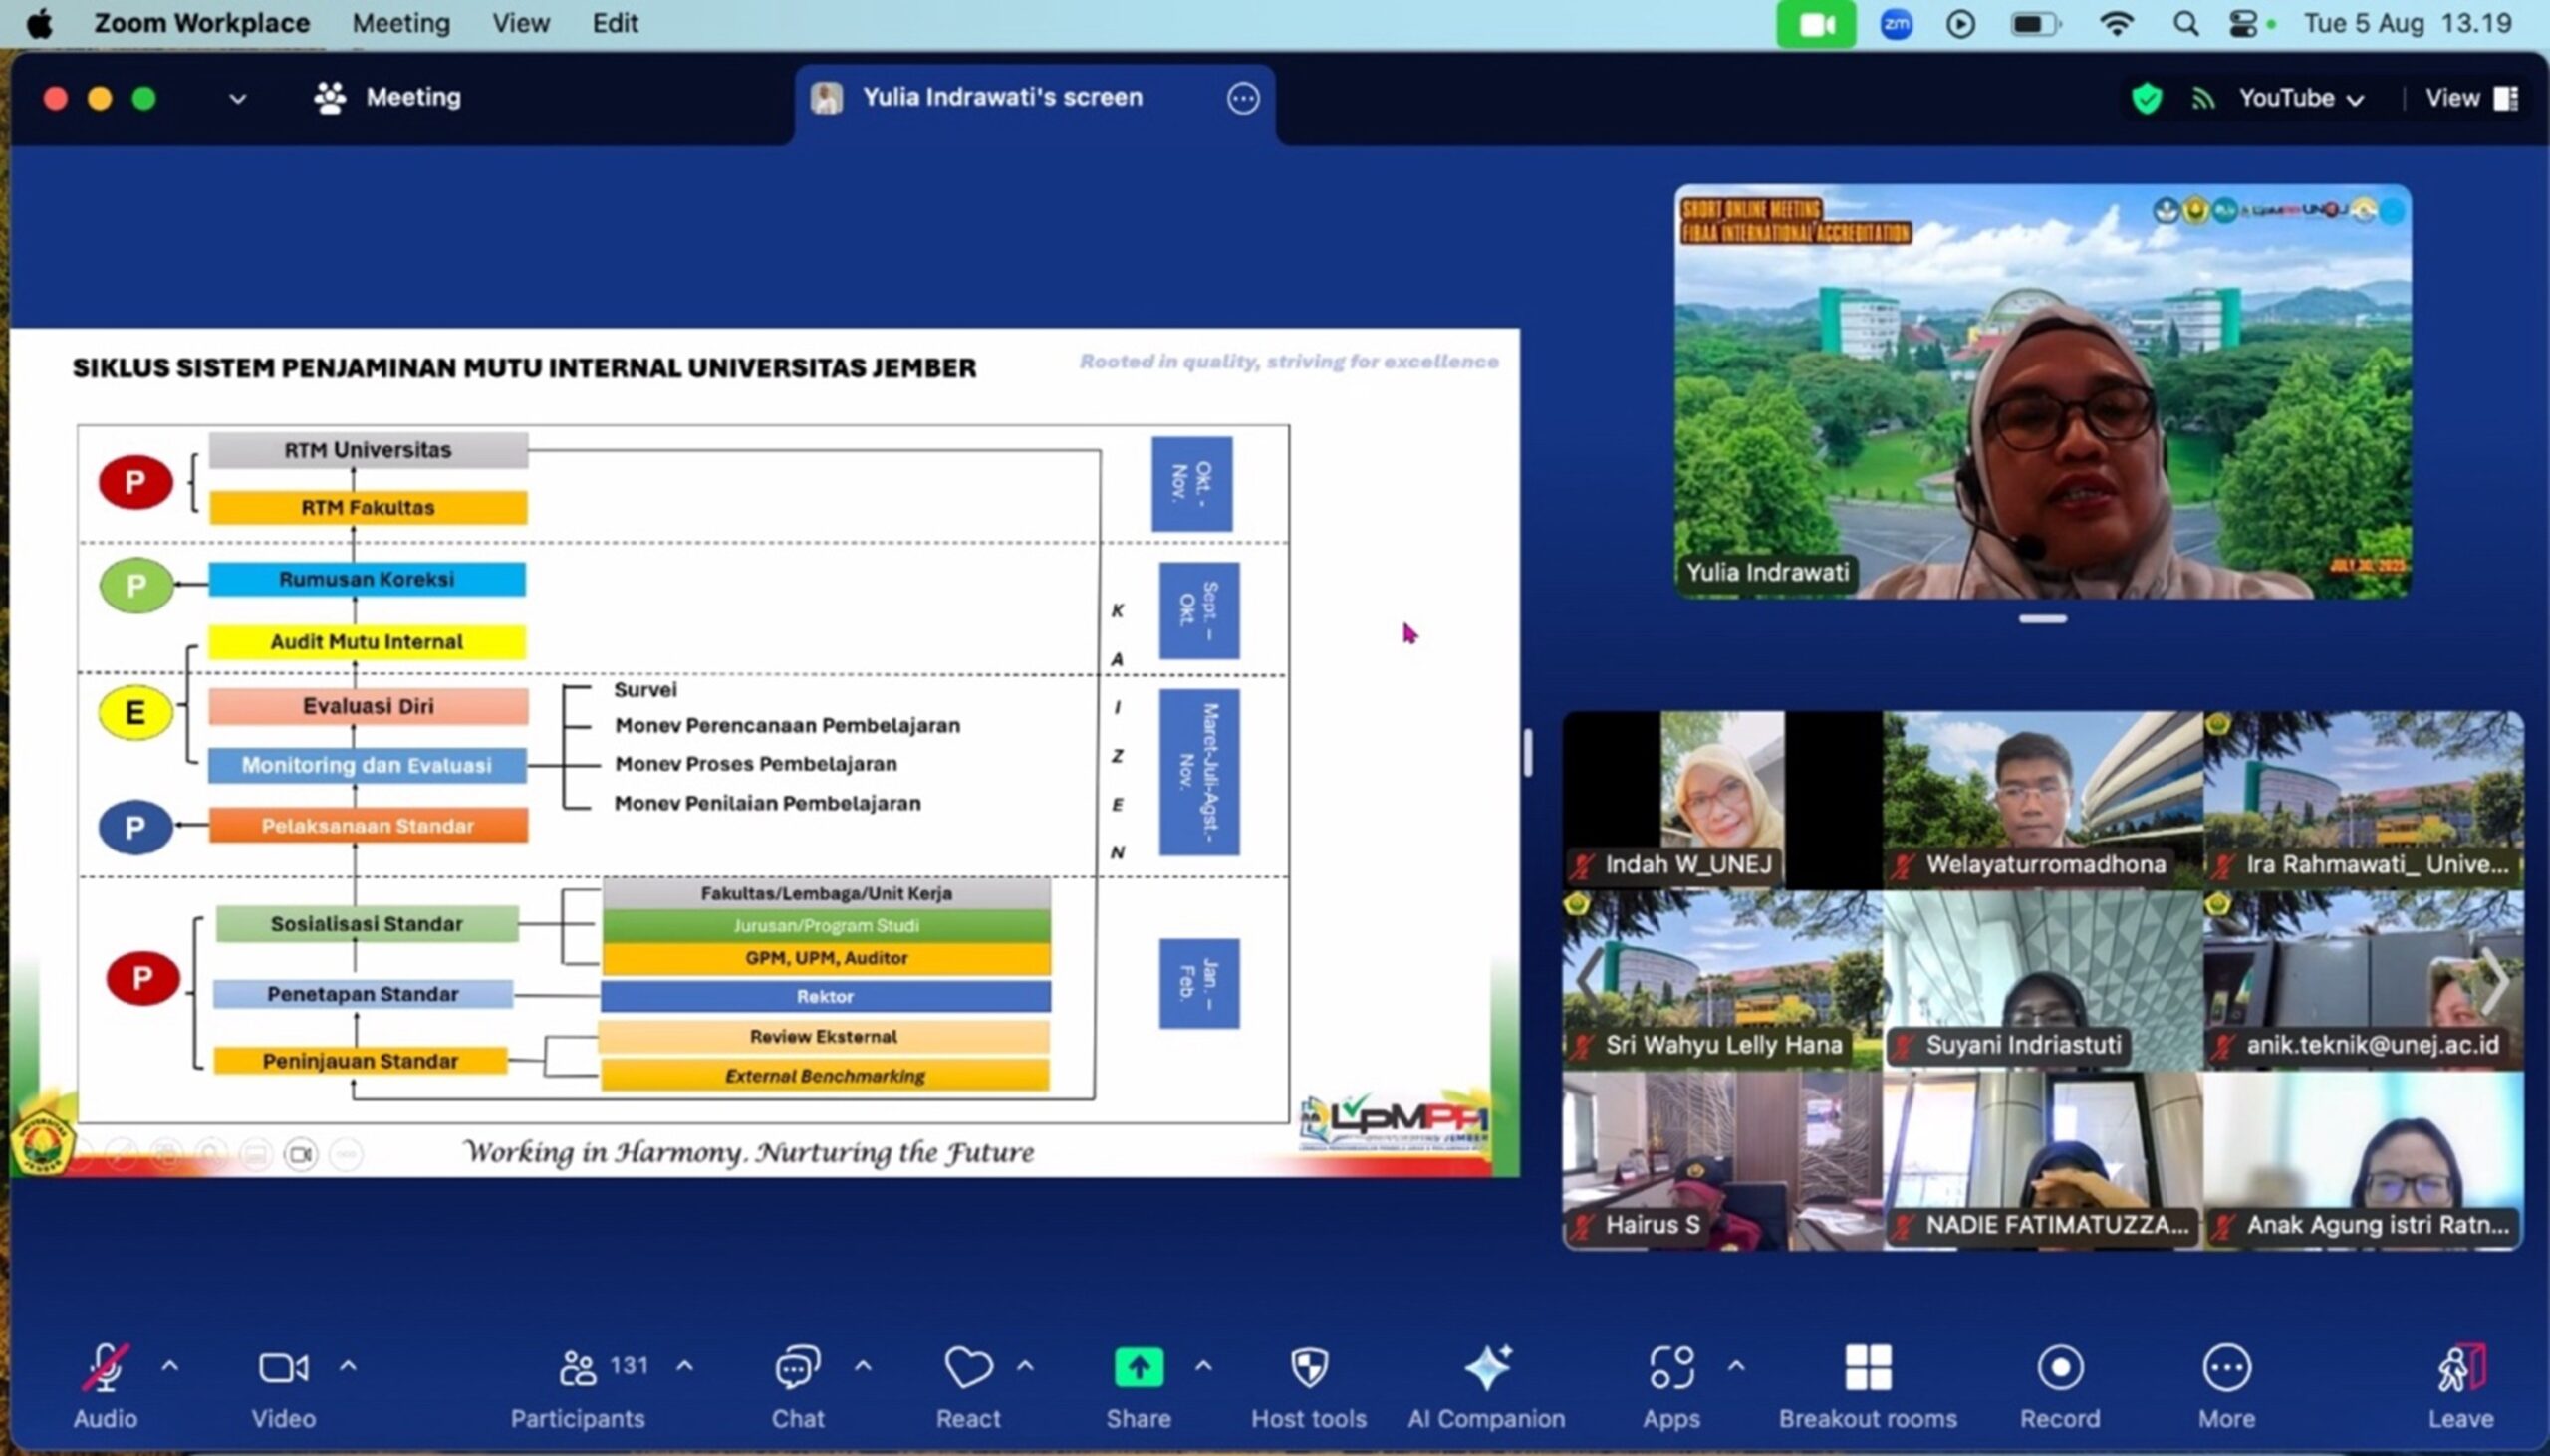
Task: Click the Leave meeting button
Action: (2460, 1368)
